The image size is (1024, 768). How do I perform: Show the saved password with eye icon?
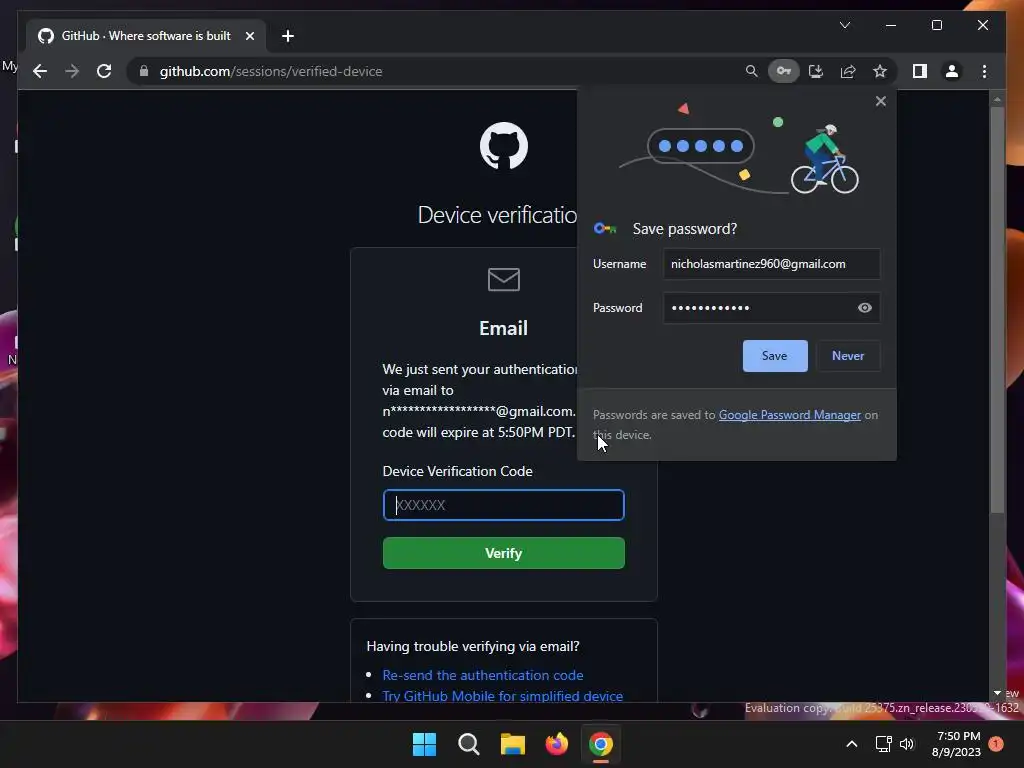click(x=865, y=308)
